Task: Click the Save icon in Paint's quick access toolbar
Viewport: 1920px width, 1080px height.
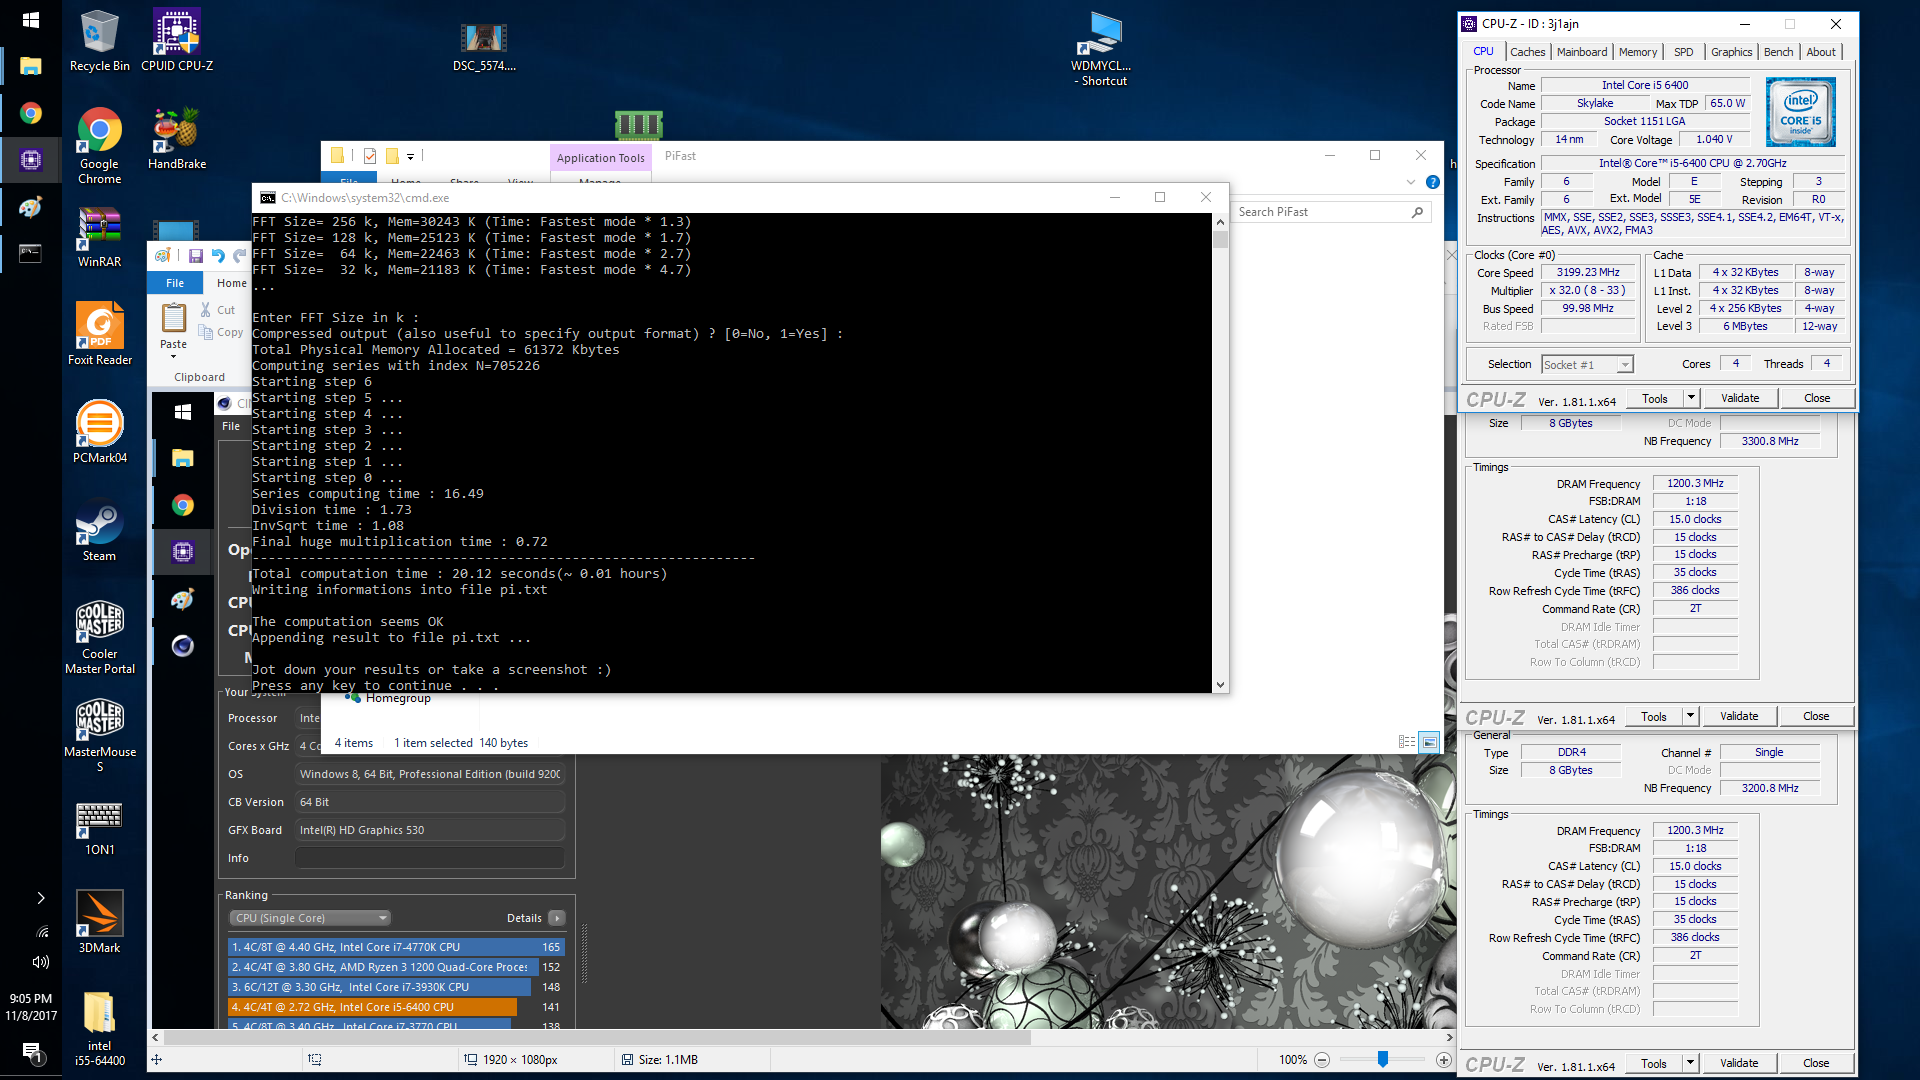Action: click(196, 256)
